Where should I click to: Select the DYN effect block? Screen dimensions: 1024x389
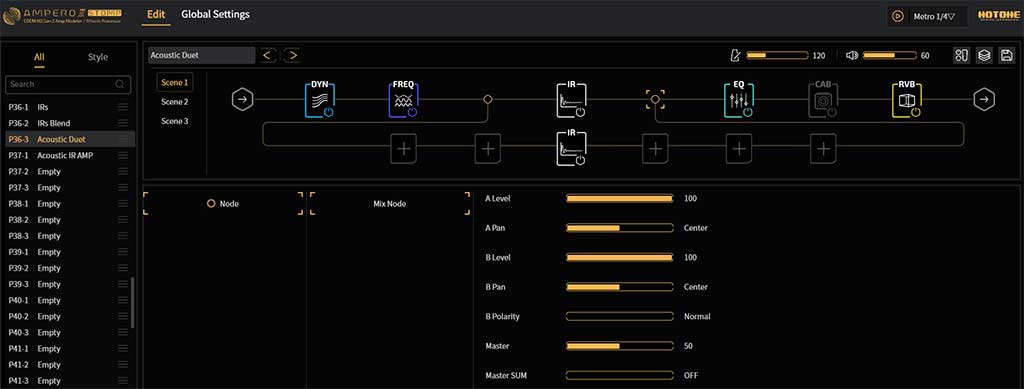[320, 100]
